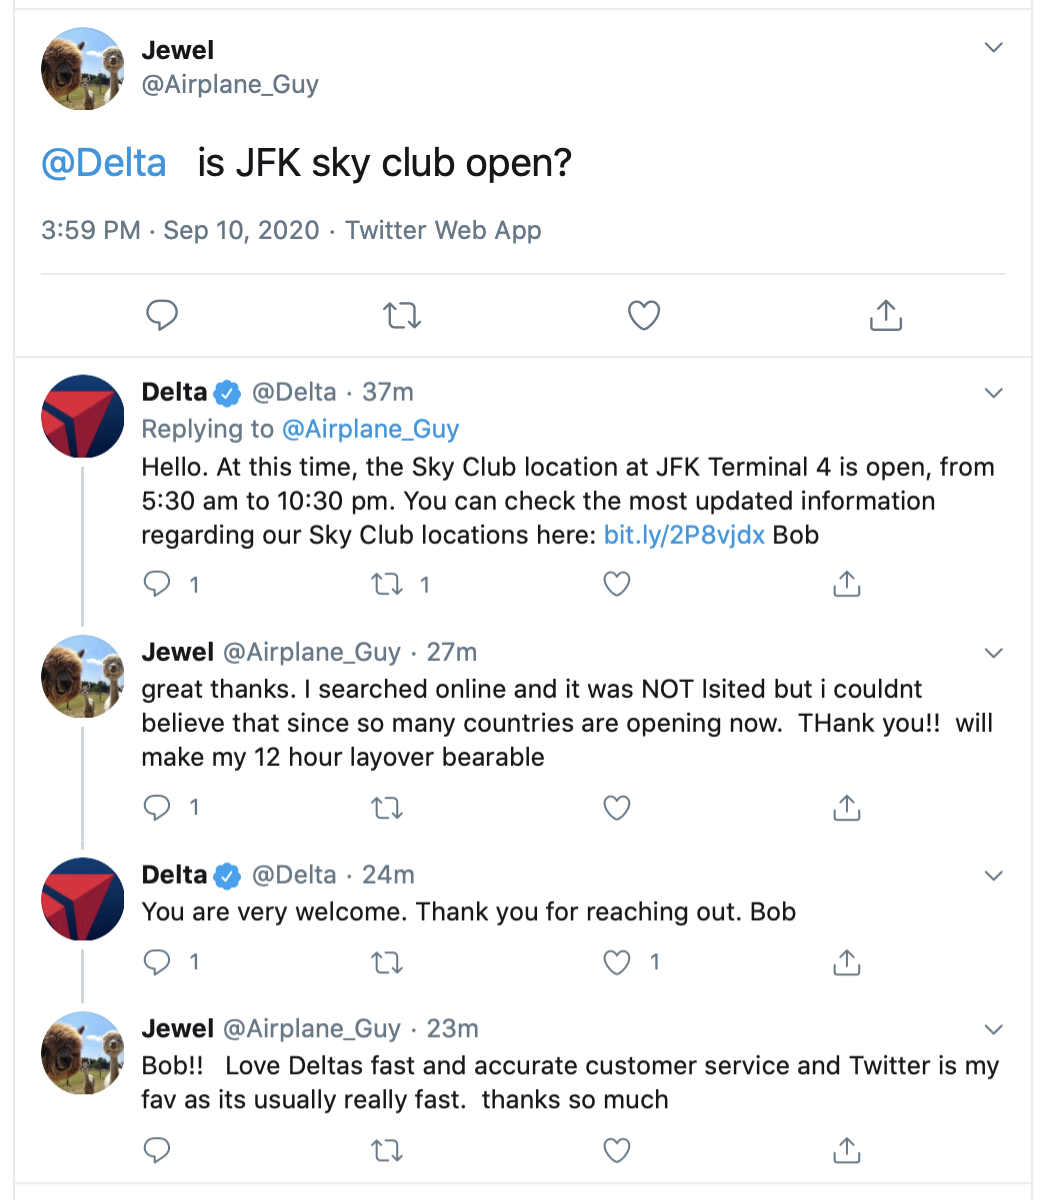Open the tweet timestamp 3:59 PM · Sep 10, 2020
The width and height of the screenshot is (1044, 1200).
coord(180,231)
